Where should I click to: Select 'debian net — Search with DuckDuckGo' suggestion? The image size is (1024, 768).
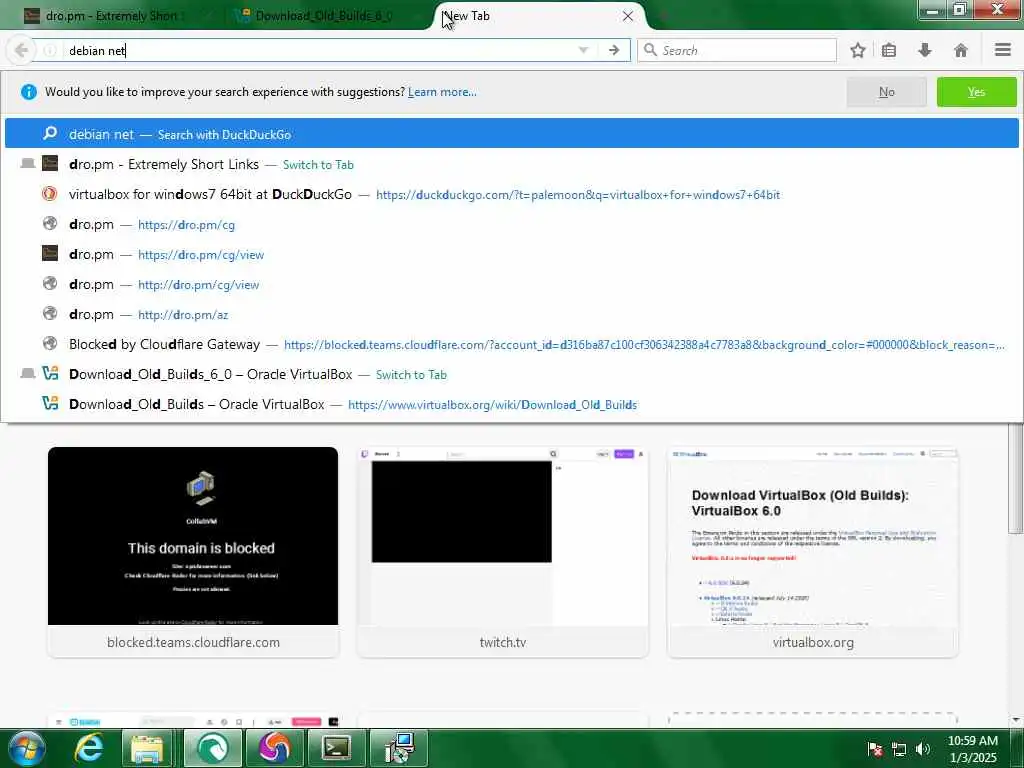511,134
